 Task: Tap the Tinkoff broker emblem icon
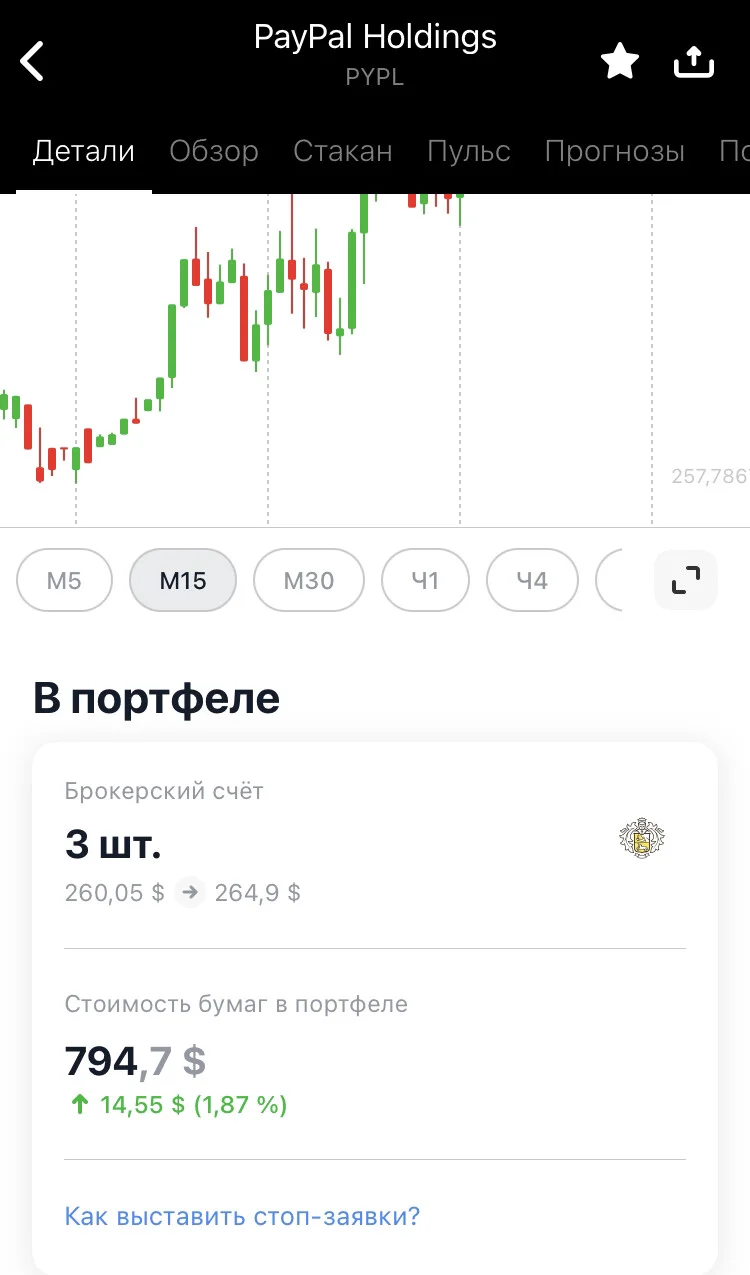(x=643, y=839)
